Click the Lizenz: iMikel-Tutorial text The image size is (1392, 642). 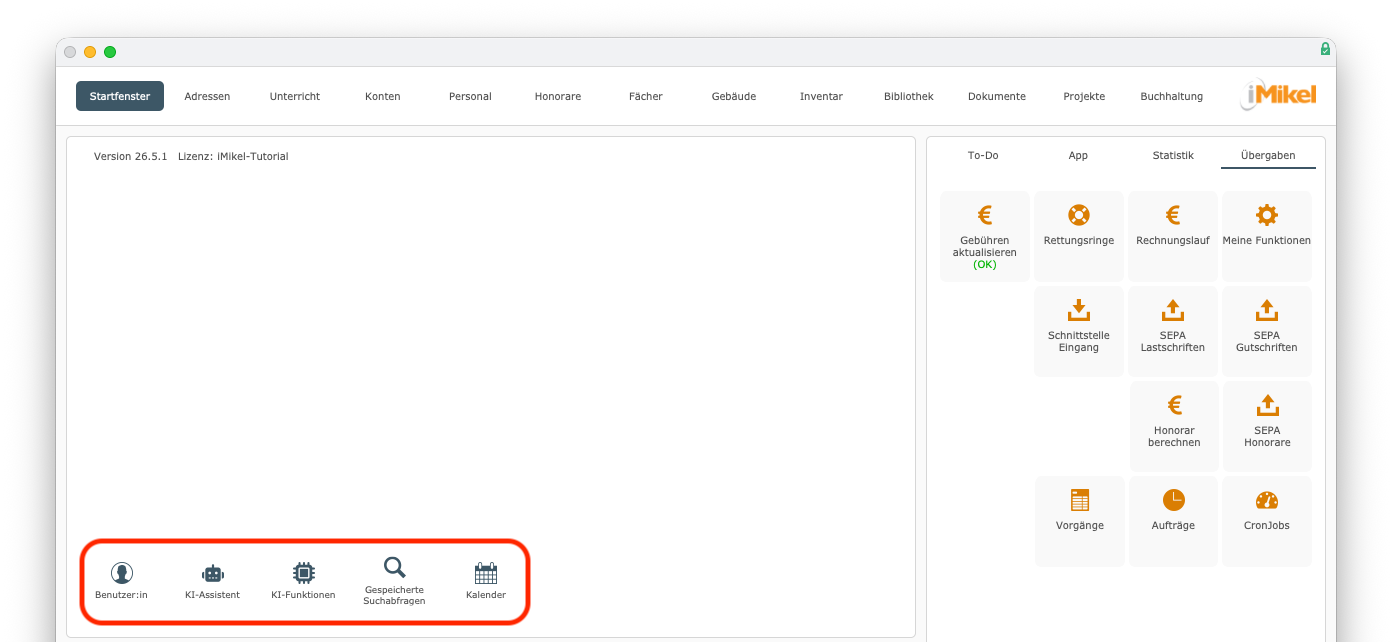click(233, 156)
